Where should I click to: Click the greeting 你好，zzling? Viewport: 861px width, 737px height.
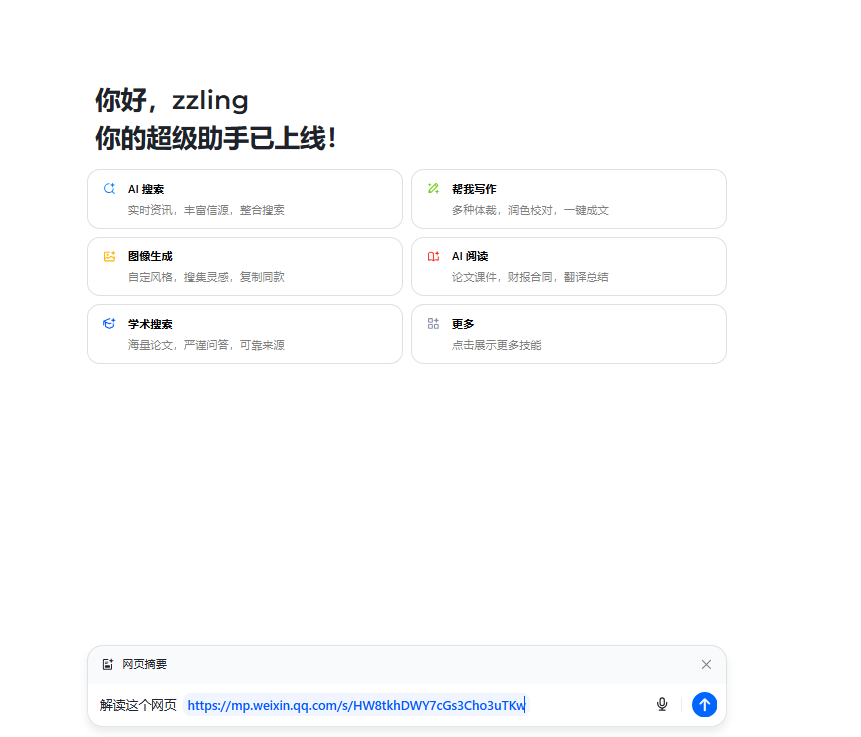(172, 100)
